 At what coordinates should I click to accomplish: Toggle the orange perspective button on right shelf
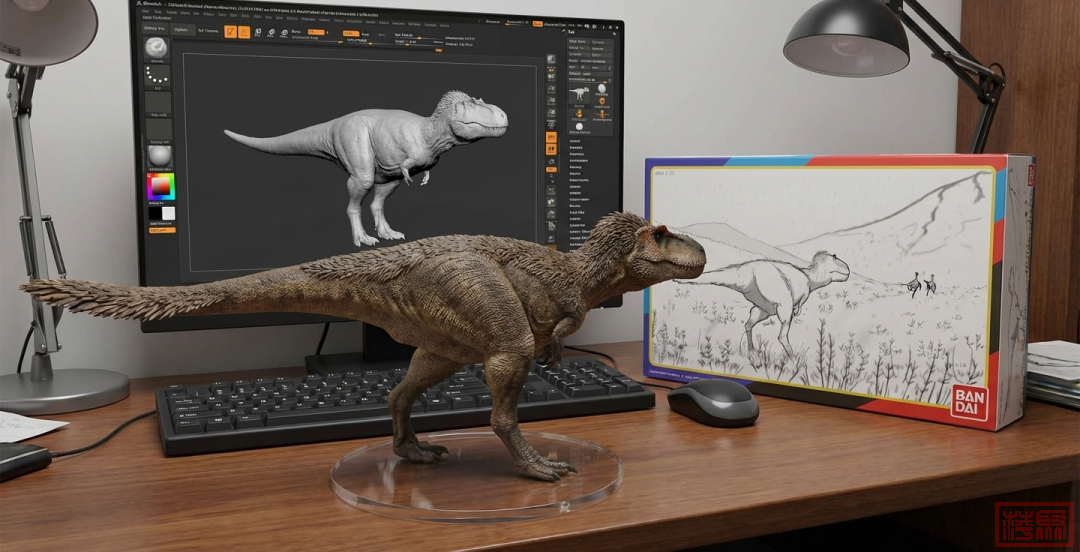(551, 136)
